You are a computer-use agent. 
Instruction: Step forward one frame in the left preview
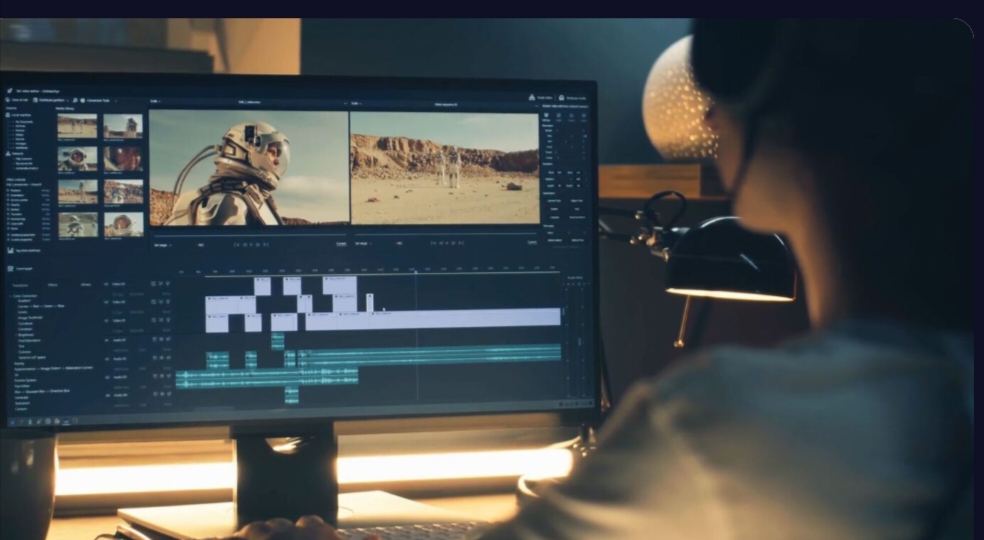pyautogui.click(x=259, y=244)
